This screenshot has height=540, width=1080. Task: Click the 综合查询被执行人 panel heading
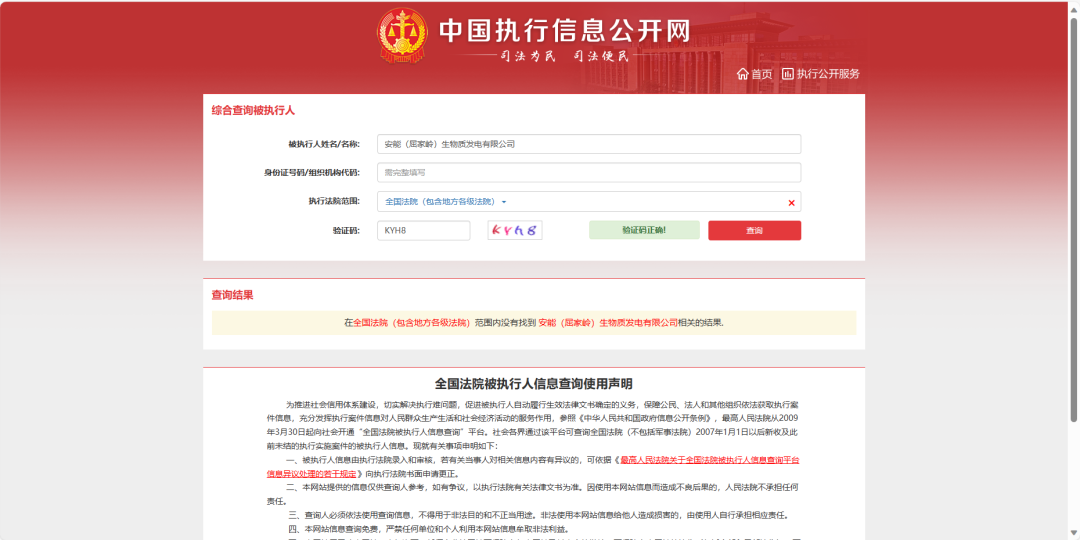253,111
